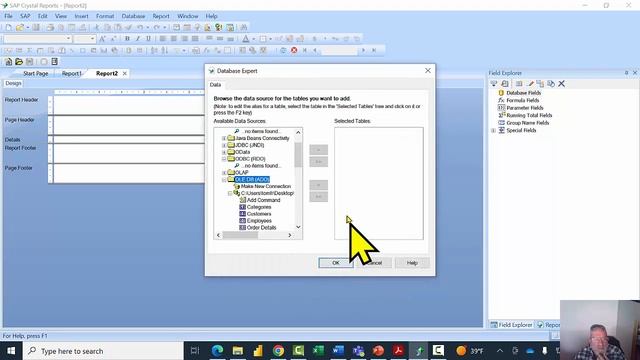Switch to the Start Page tab
Viewport: 640px width, 360px height.
click(35, 73)
